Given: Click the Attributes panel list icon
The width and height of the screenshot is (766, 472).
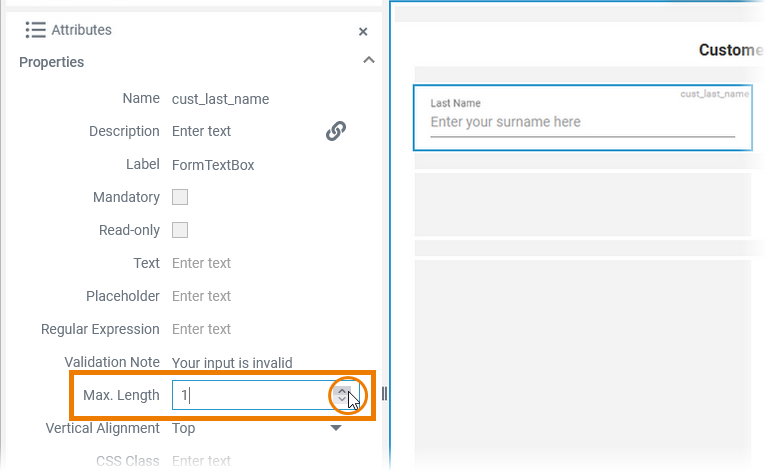Looking at the screenshot, I should click(x=35, y=30).
